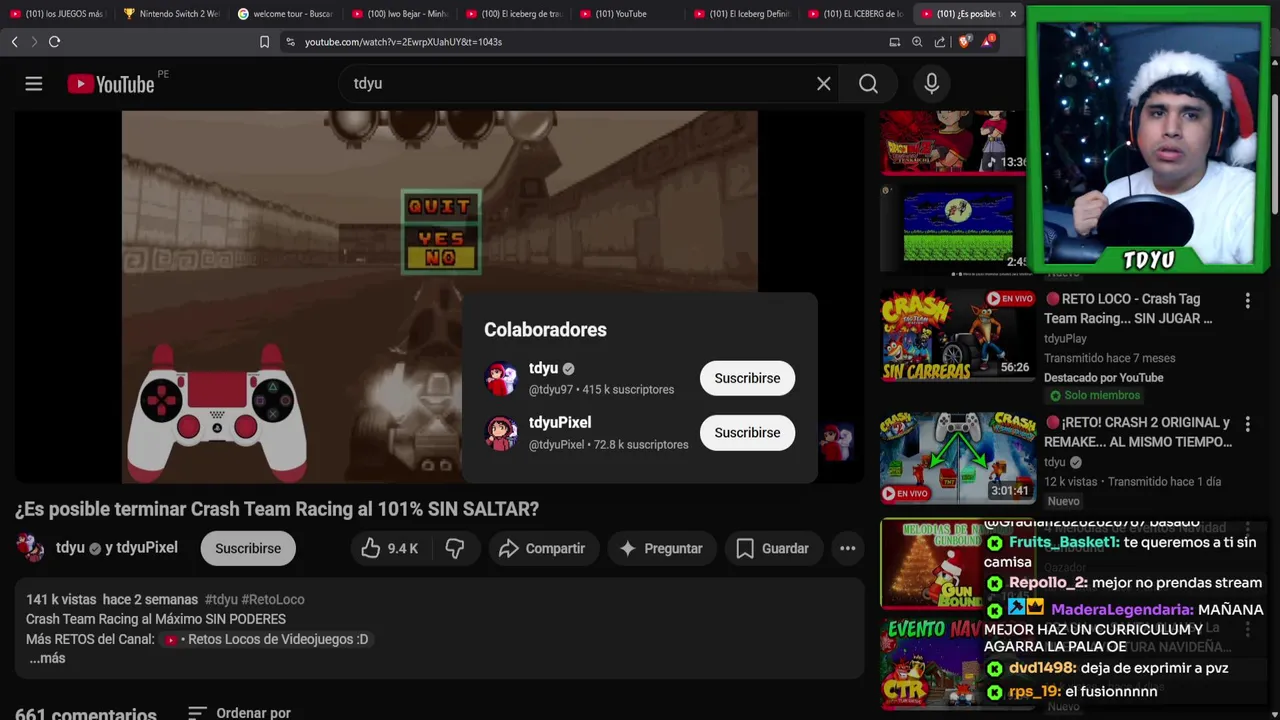Subscribe to tdyuPixel in Colaboradores popup

point(747,433)
